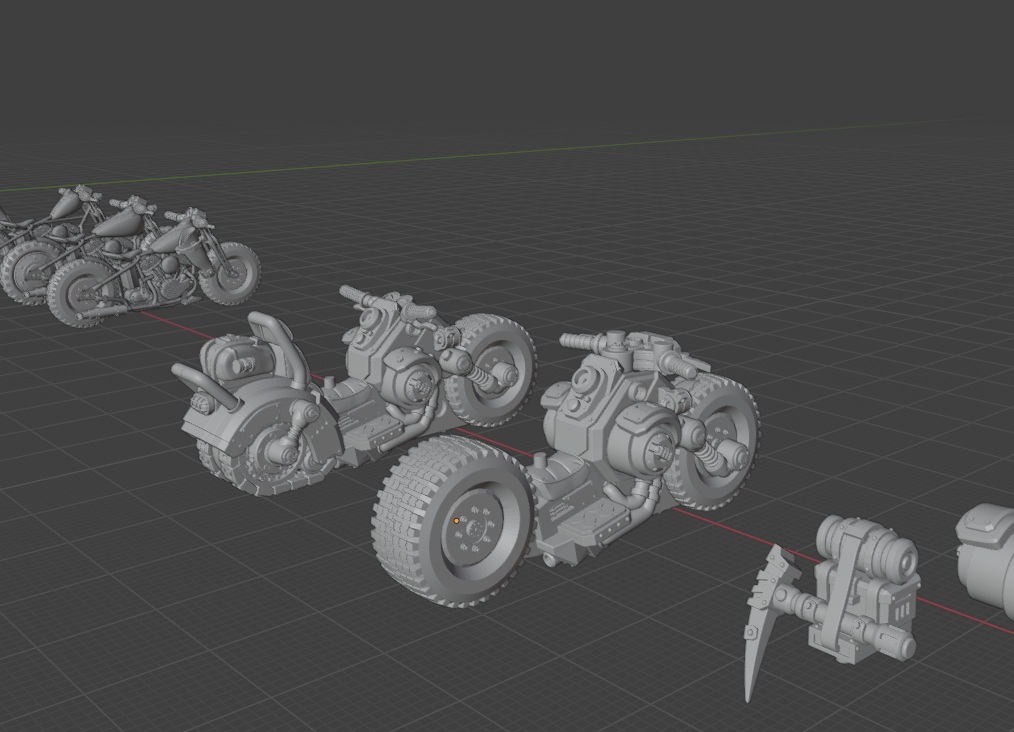Click the orange origin dot on the wheel hub
Screen dimensions: 1014x732
pos(457,521)
